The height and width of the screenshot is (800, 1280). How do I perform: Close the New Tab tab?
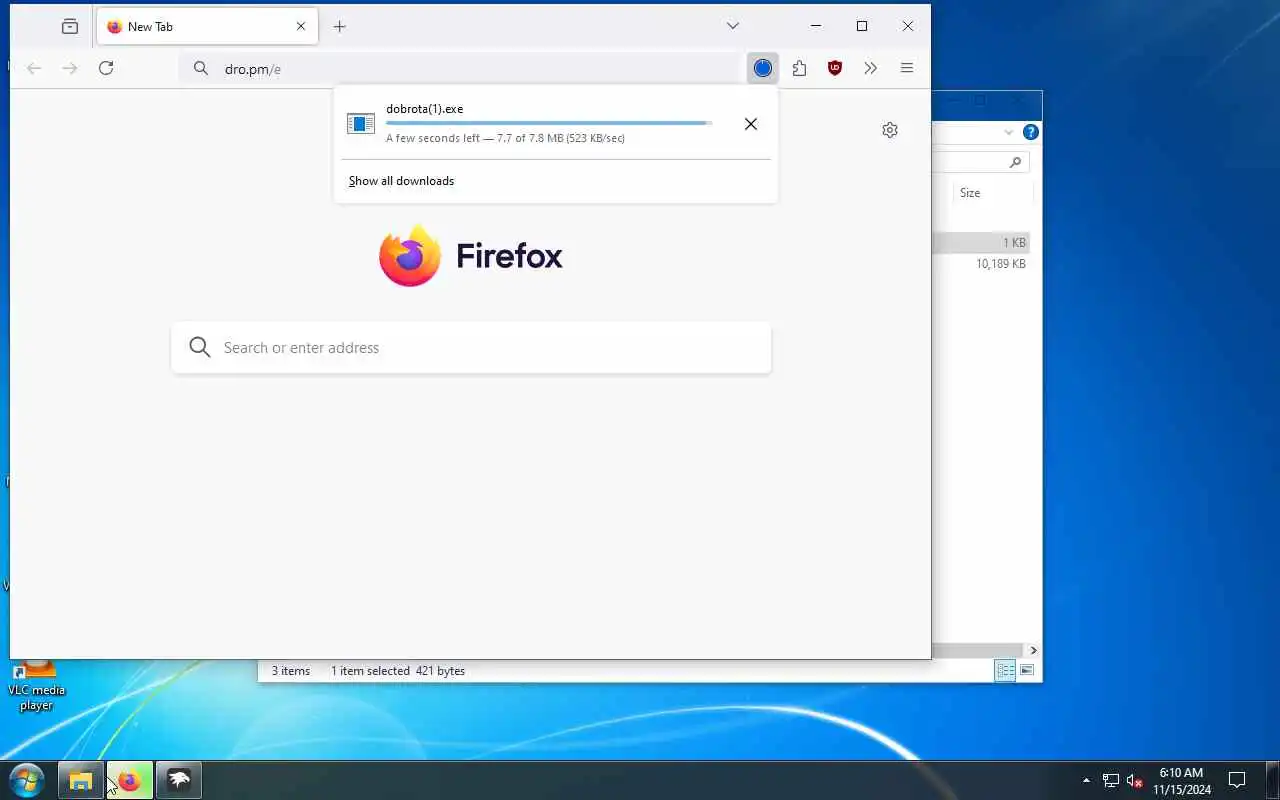301,27
